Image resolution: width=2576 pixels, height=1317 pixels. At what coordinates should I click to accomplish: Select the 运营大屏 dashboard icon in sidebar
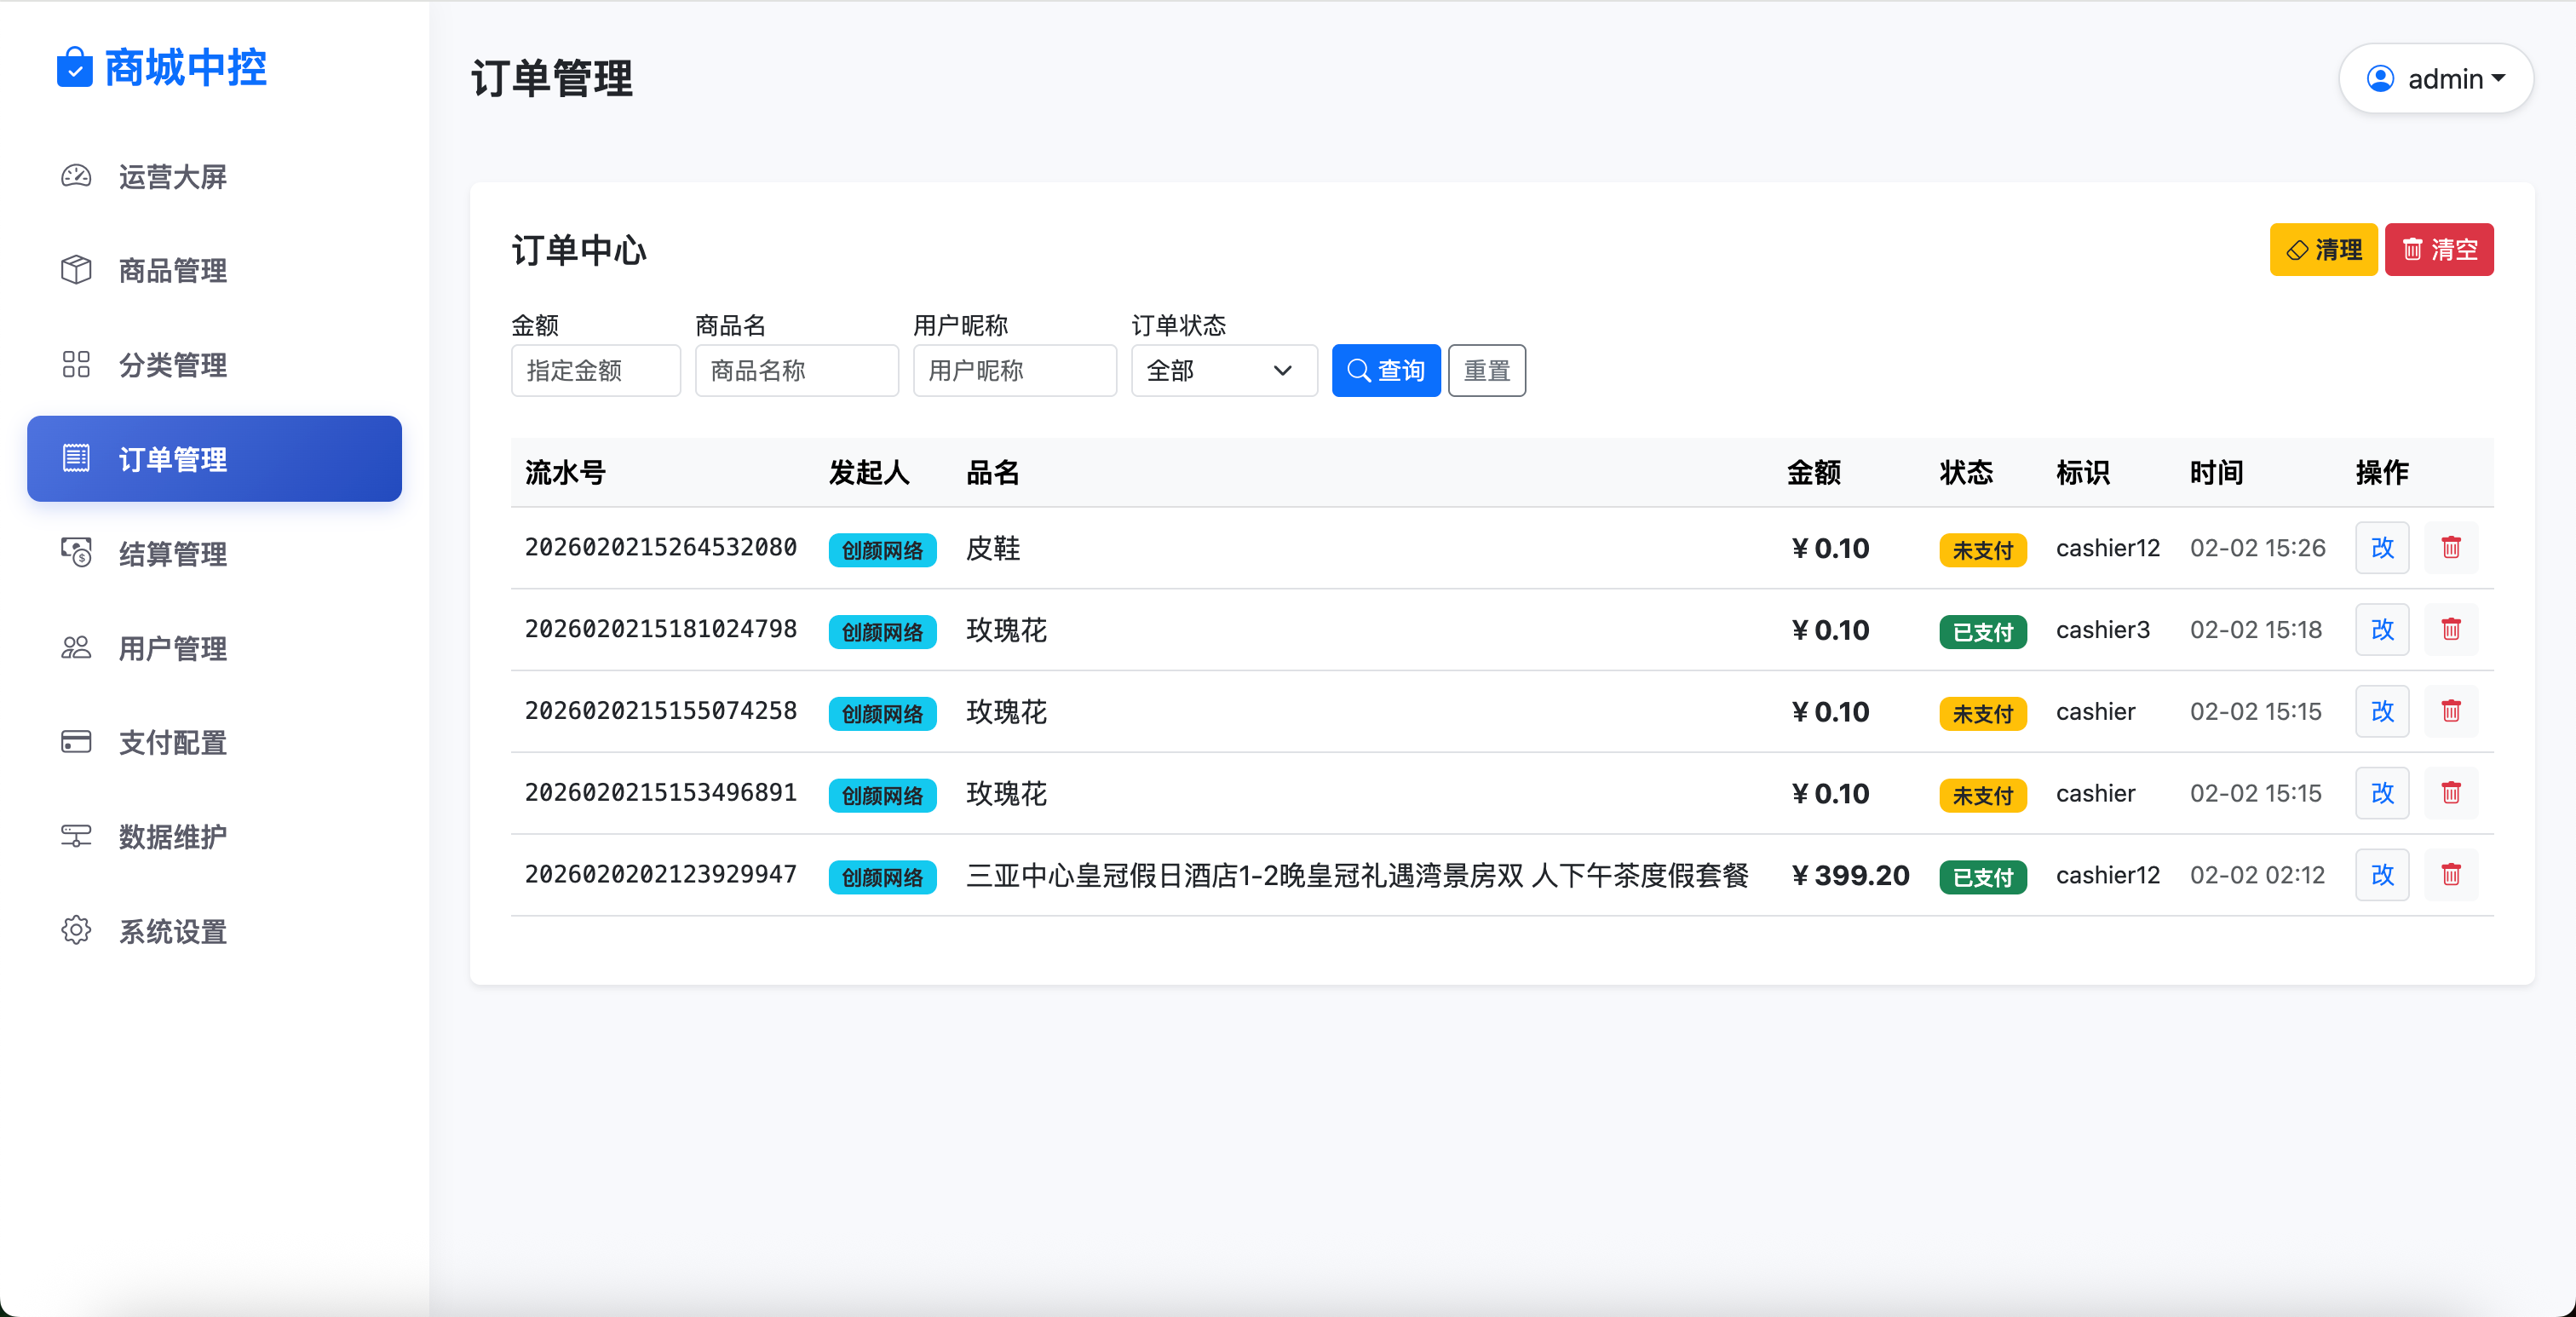[75, 176]
